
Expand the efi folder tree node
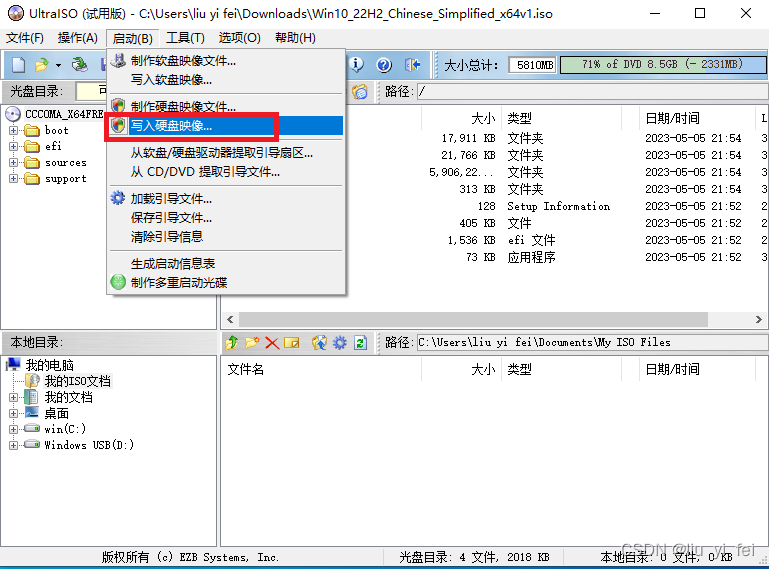(x=13, y=146)
